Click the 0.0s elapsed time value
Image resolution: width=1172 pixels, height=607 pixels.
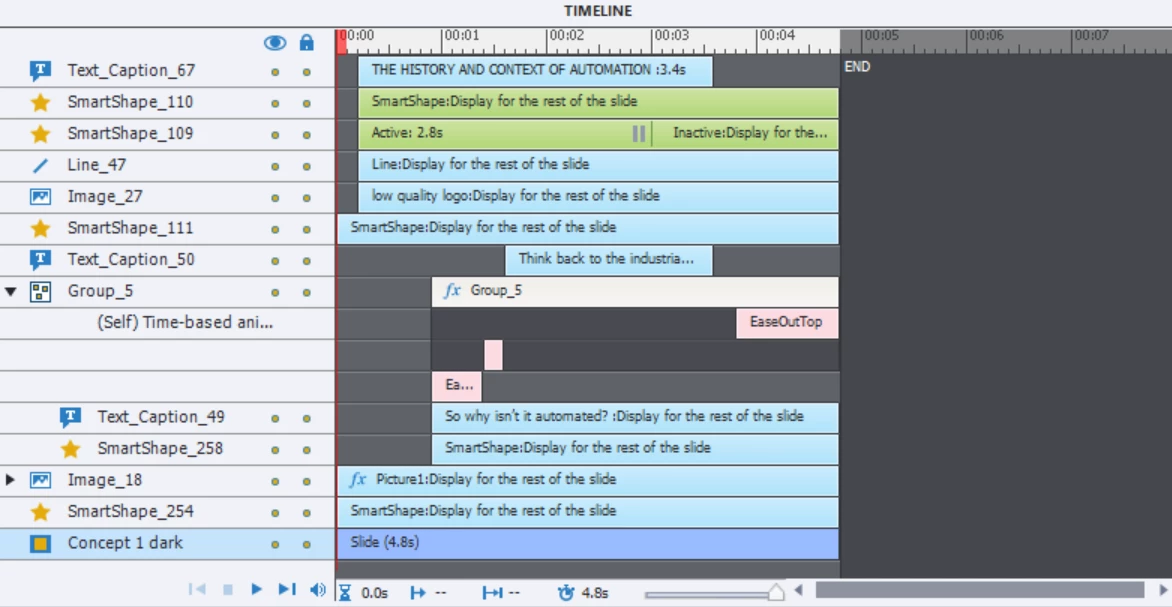coord(374,593)
